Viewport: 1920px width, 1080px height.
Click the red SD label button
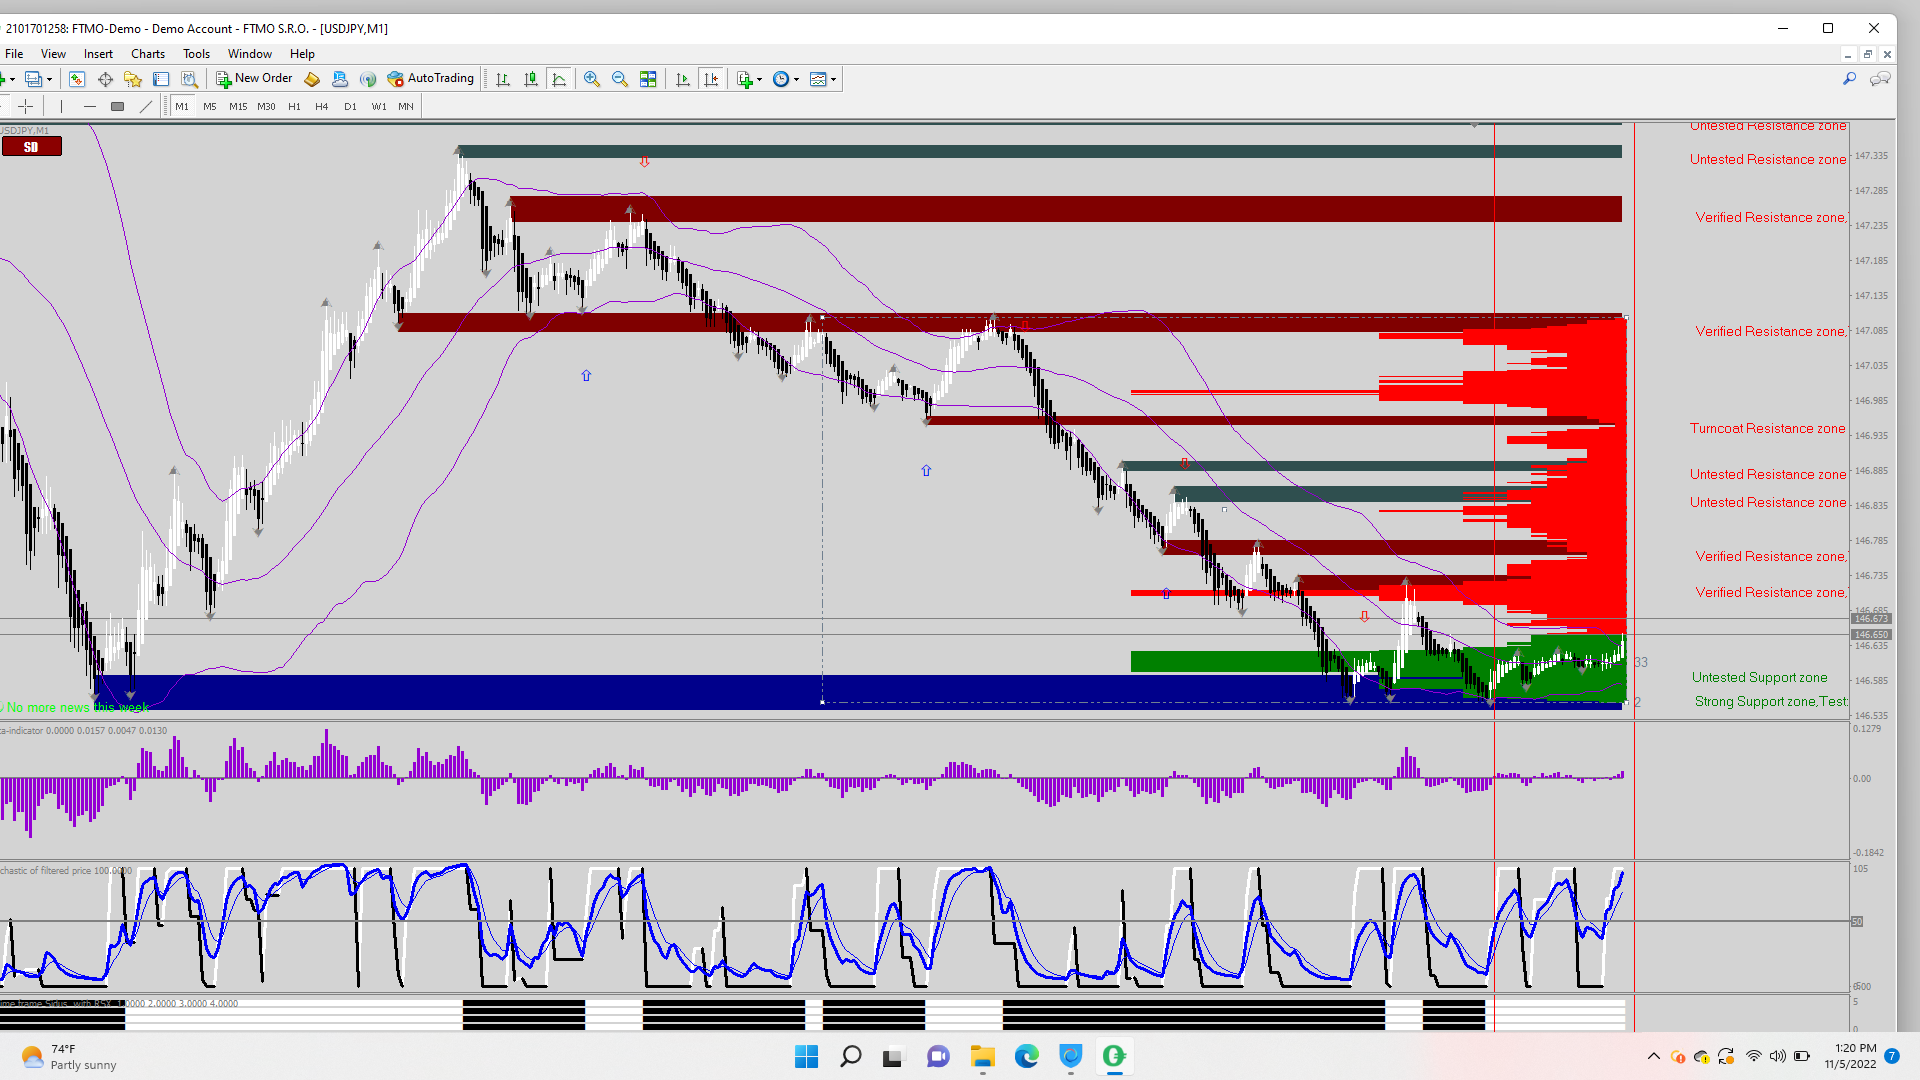click(x=31, y=147)
